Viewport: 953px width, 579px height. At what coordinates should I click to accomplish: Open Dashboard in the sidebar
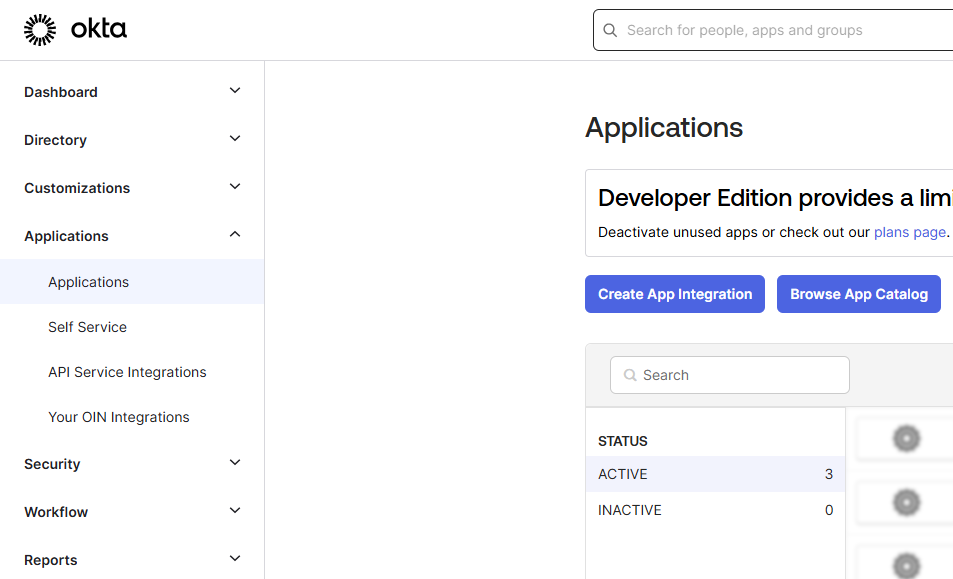click(61, 92)
